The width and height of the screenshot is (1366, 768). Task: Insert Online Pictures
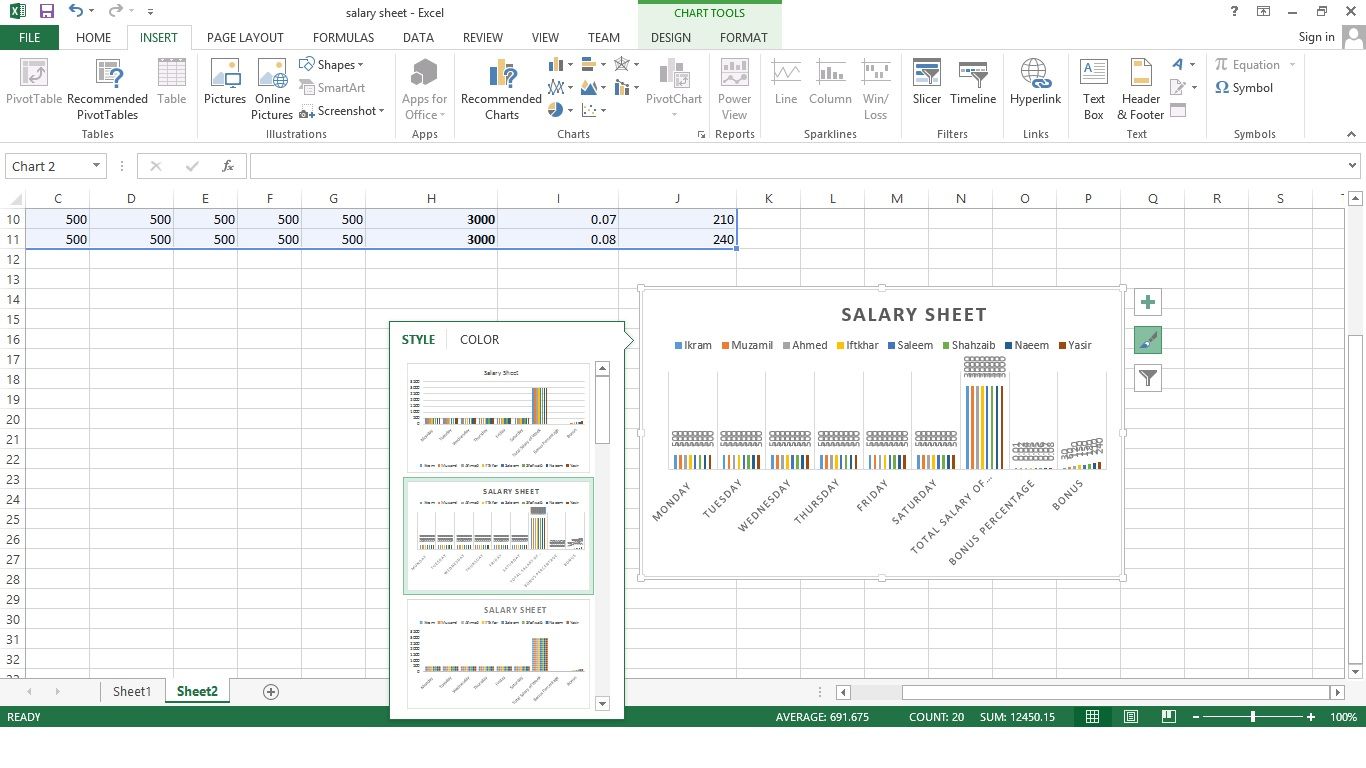272,89
